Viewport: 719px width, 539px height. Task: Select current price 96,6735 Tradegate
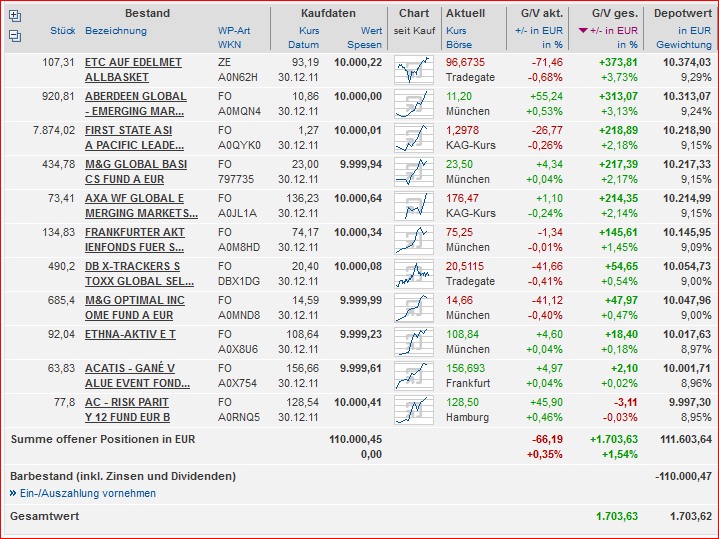(x=465, y=62)
